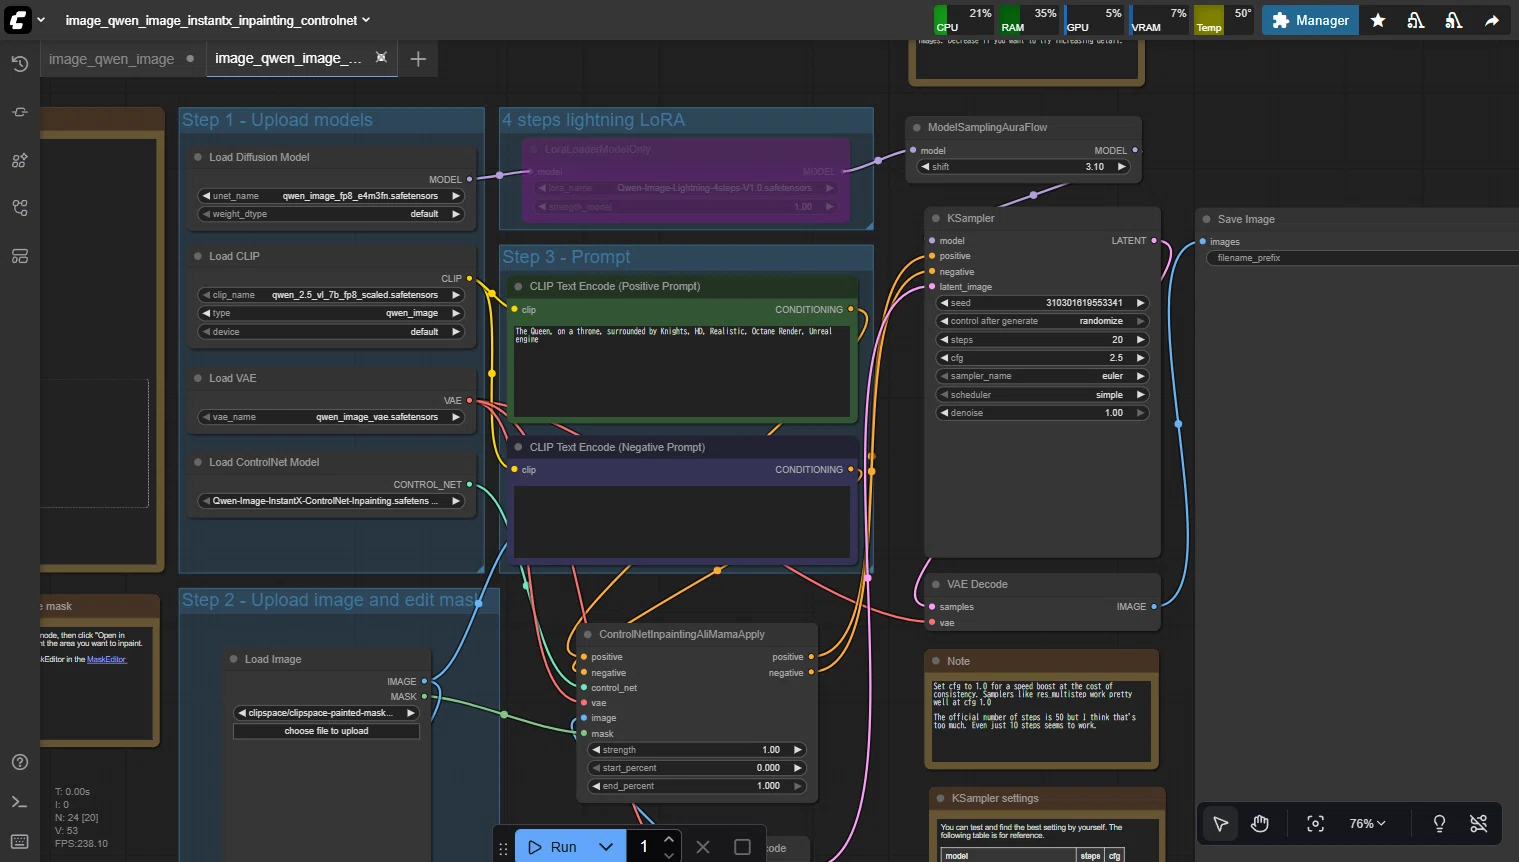The width and height of the screenshot is (1519, 862).
Task: Open the workflow name dropdown menu
Action: 218,20
